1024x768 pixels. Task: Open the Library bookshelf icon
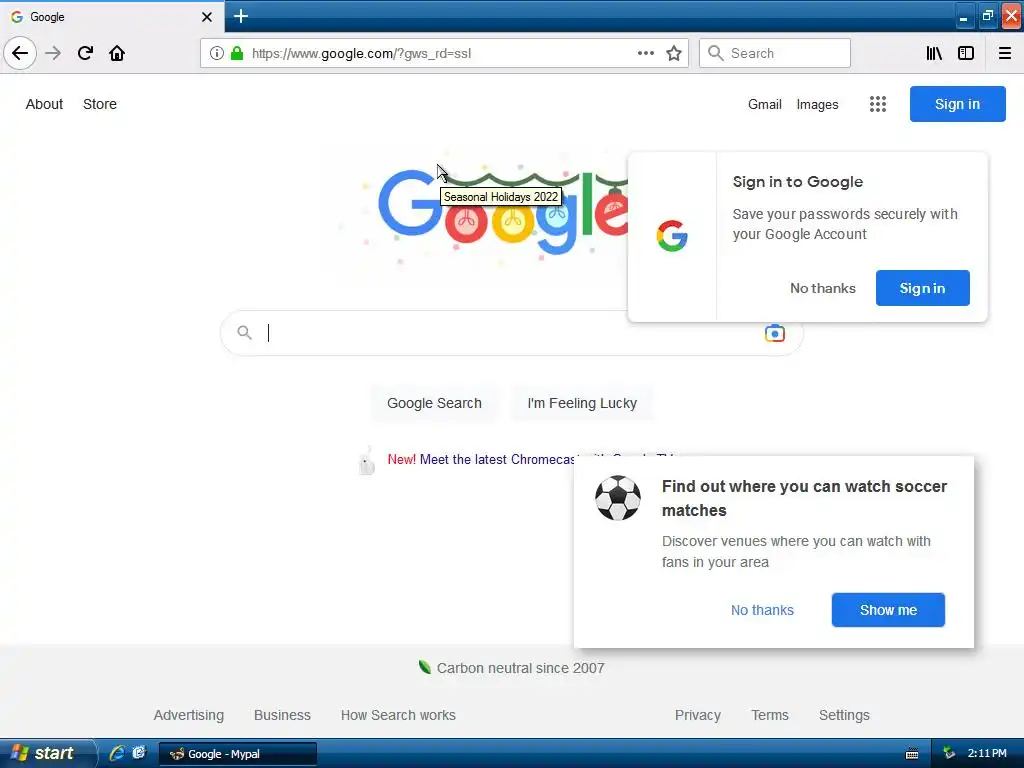[934, 53]
